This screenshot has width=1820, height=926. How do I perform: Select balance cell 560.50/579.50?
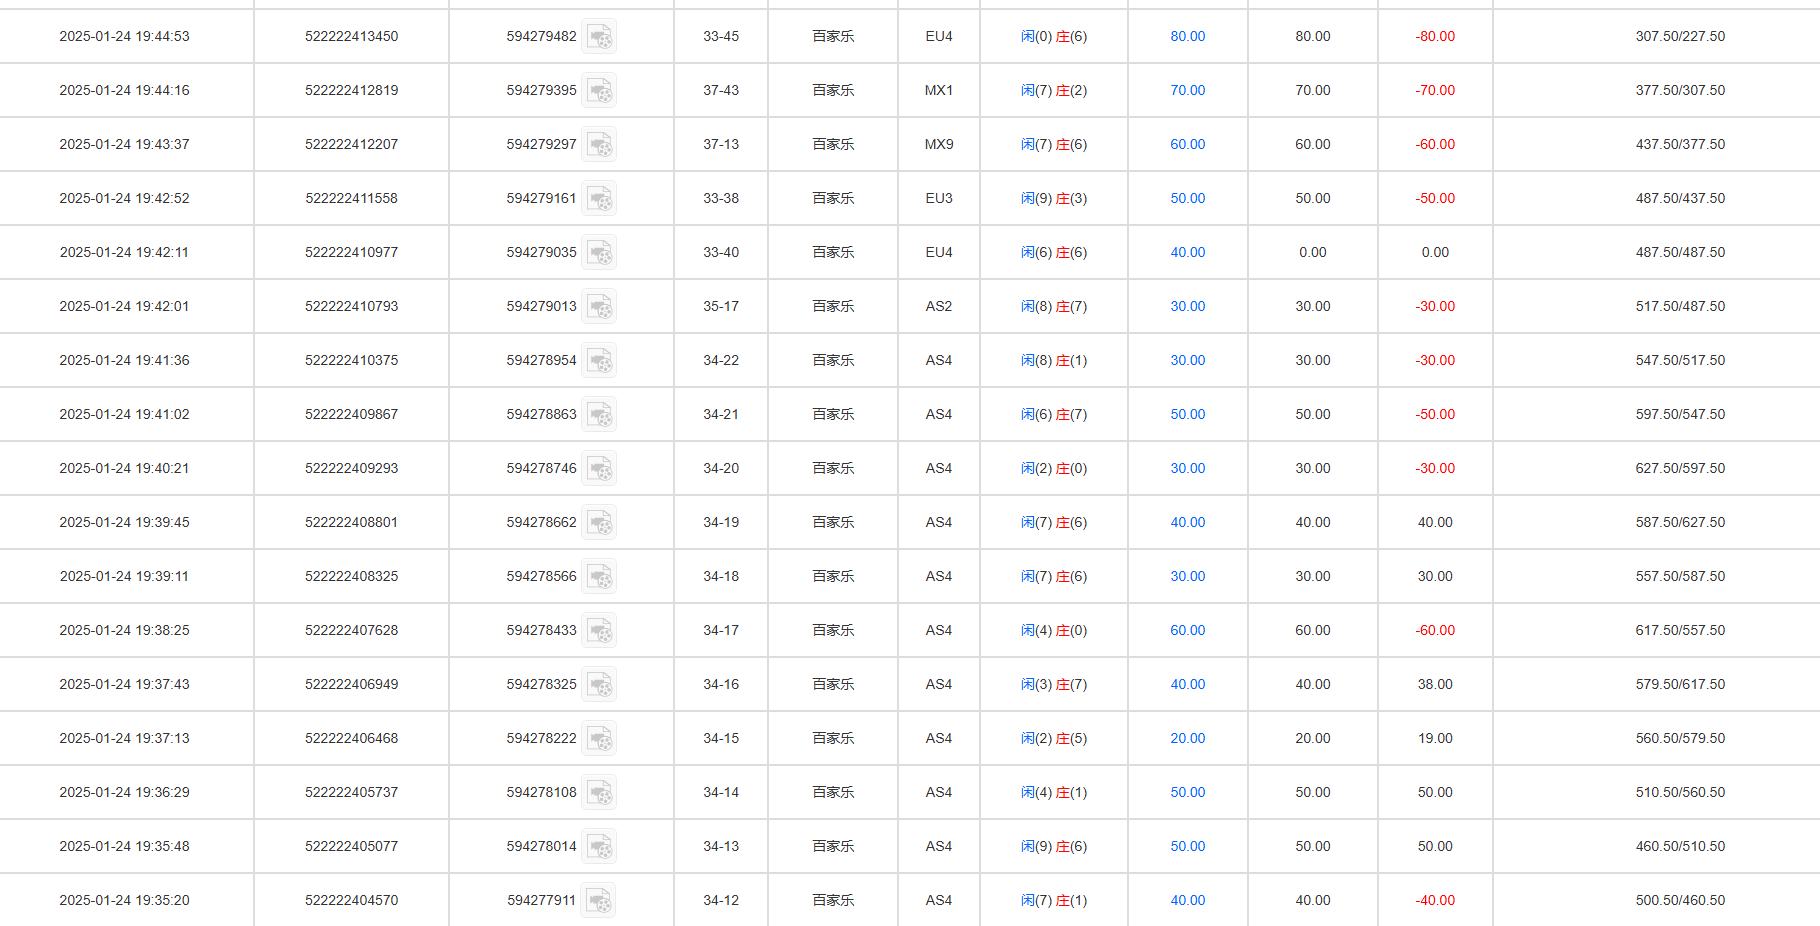click(1680, 739)
